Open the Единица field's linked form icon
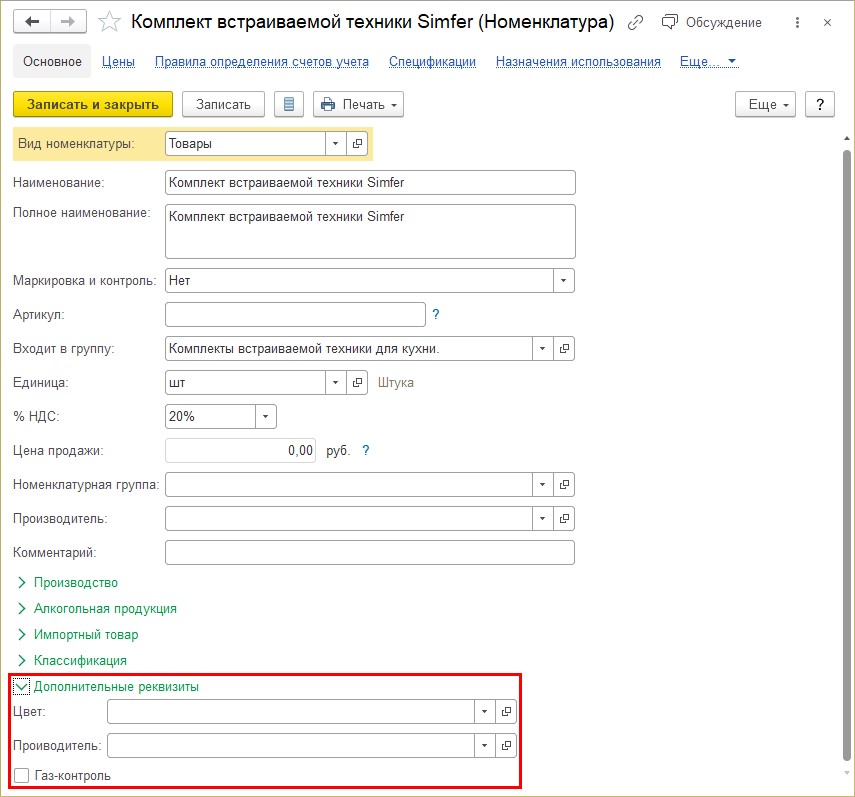The image size is (855, 797). [x=358, y=382]
